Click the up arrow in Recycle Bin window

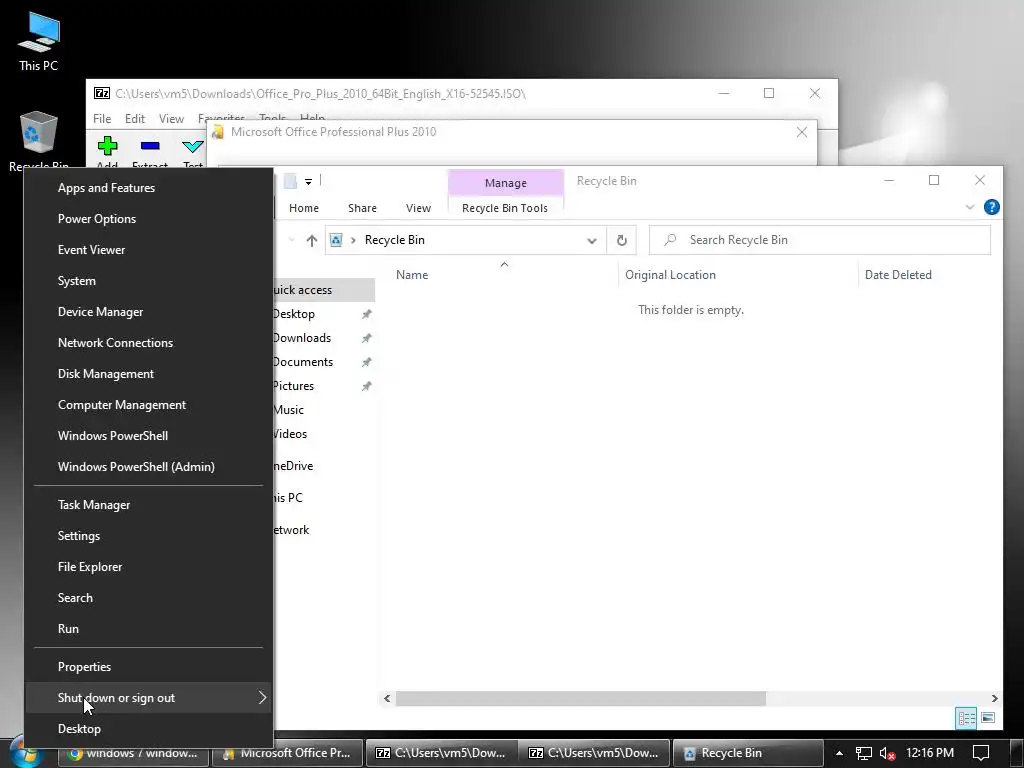point(312,240)
